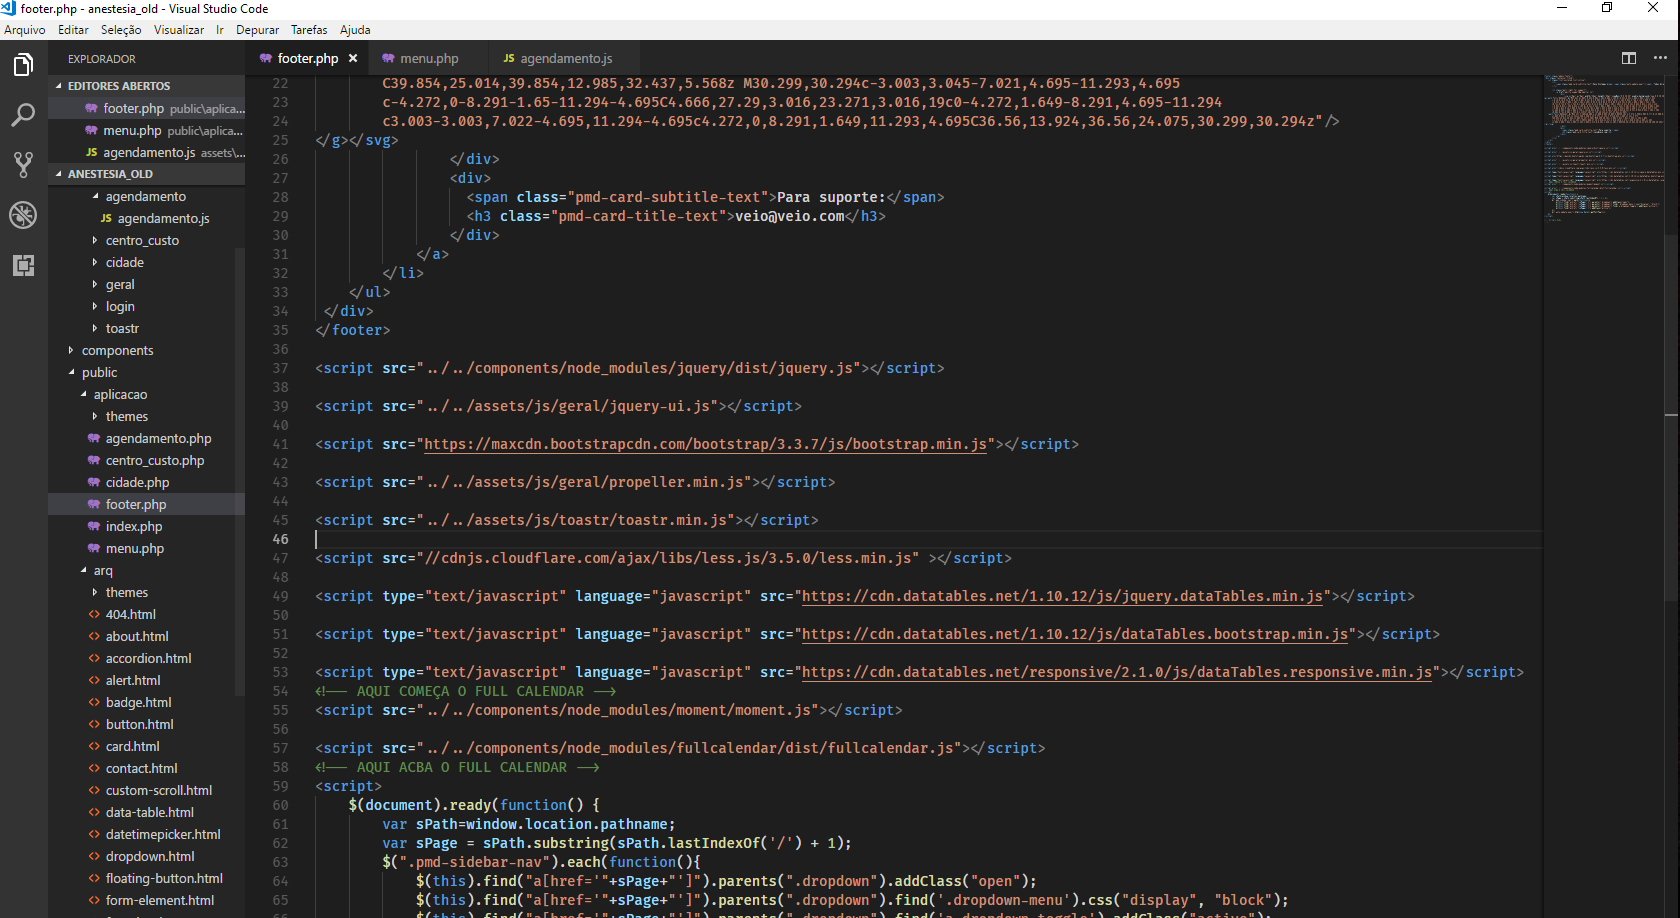Click line number 46 in gutter
This screenshot has height=918, width=1680.
[280, 539]
